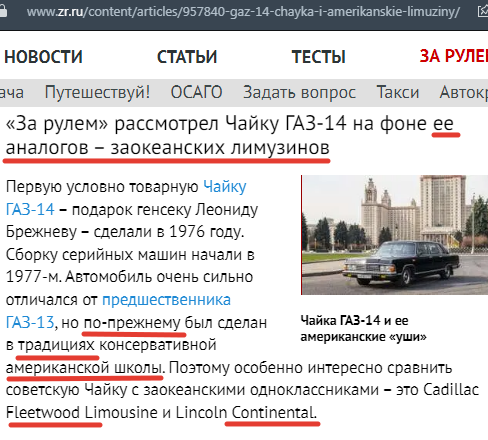Viewport: 488px width, 440px height.
Task: Click the word по-прежнему in the text
Action: click(x=132, y=323)
